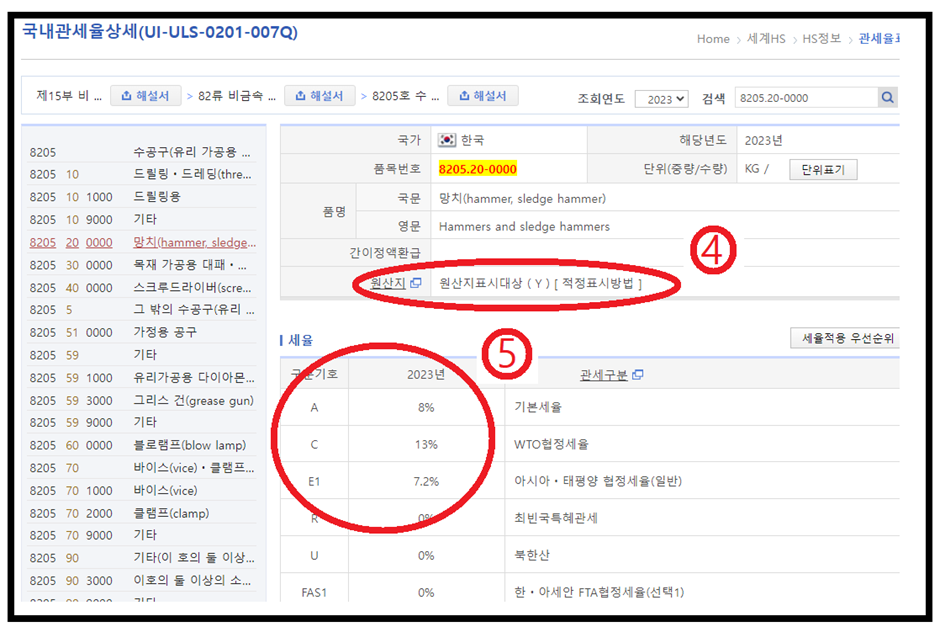Go to HS정보 in breadcrumb
Screen dimensions: 940x627
click(x=821, y=39)
